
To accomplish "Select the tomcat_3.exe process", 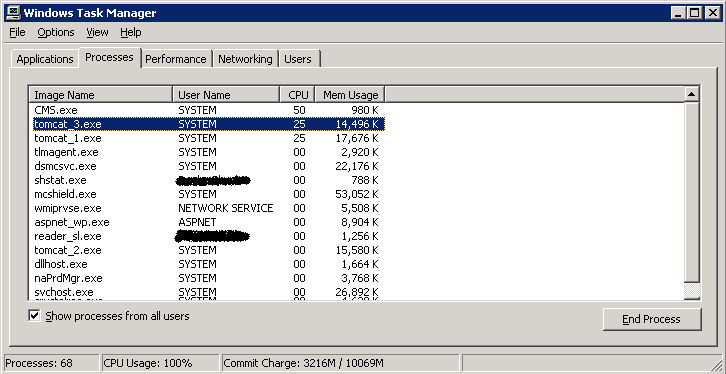I will pos(208,124).
